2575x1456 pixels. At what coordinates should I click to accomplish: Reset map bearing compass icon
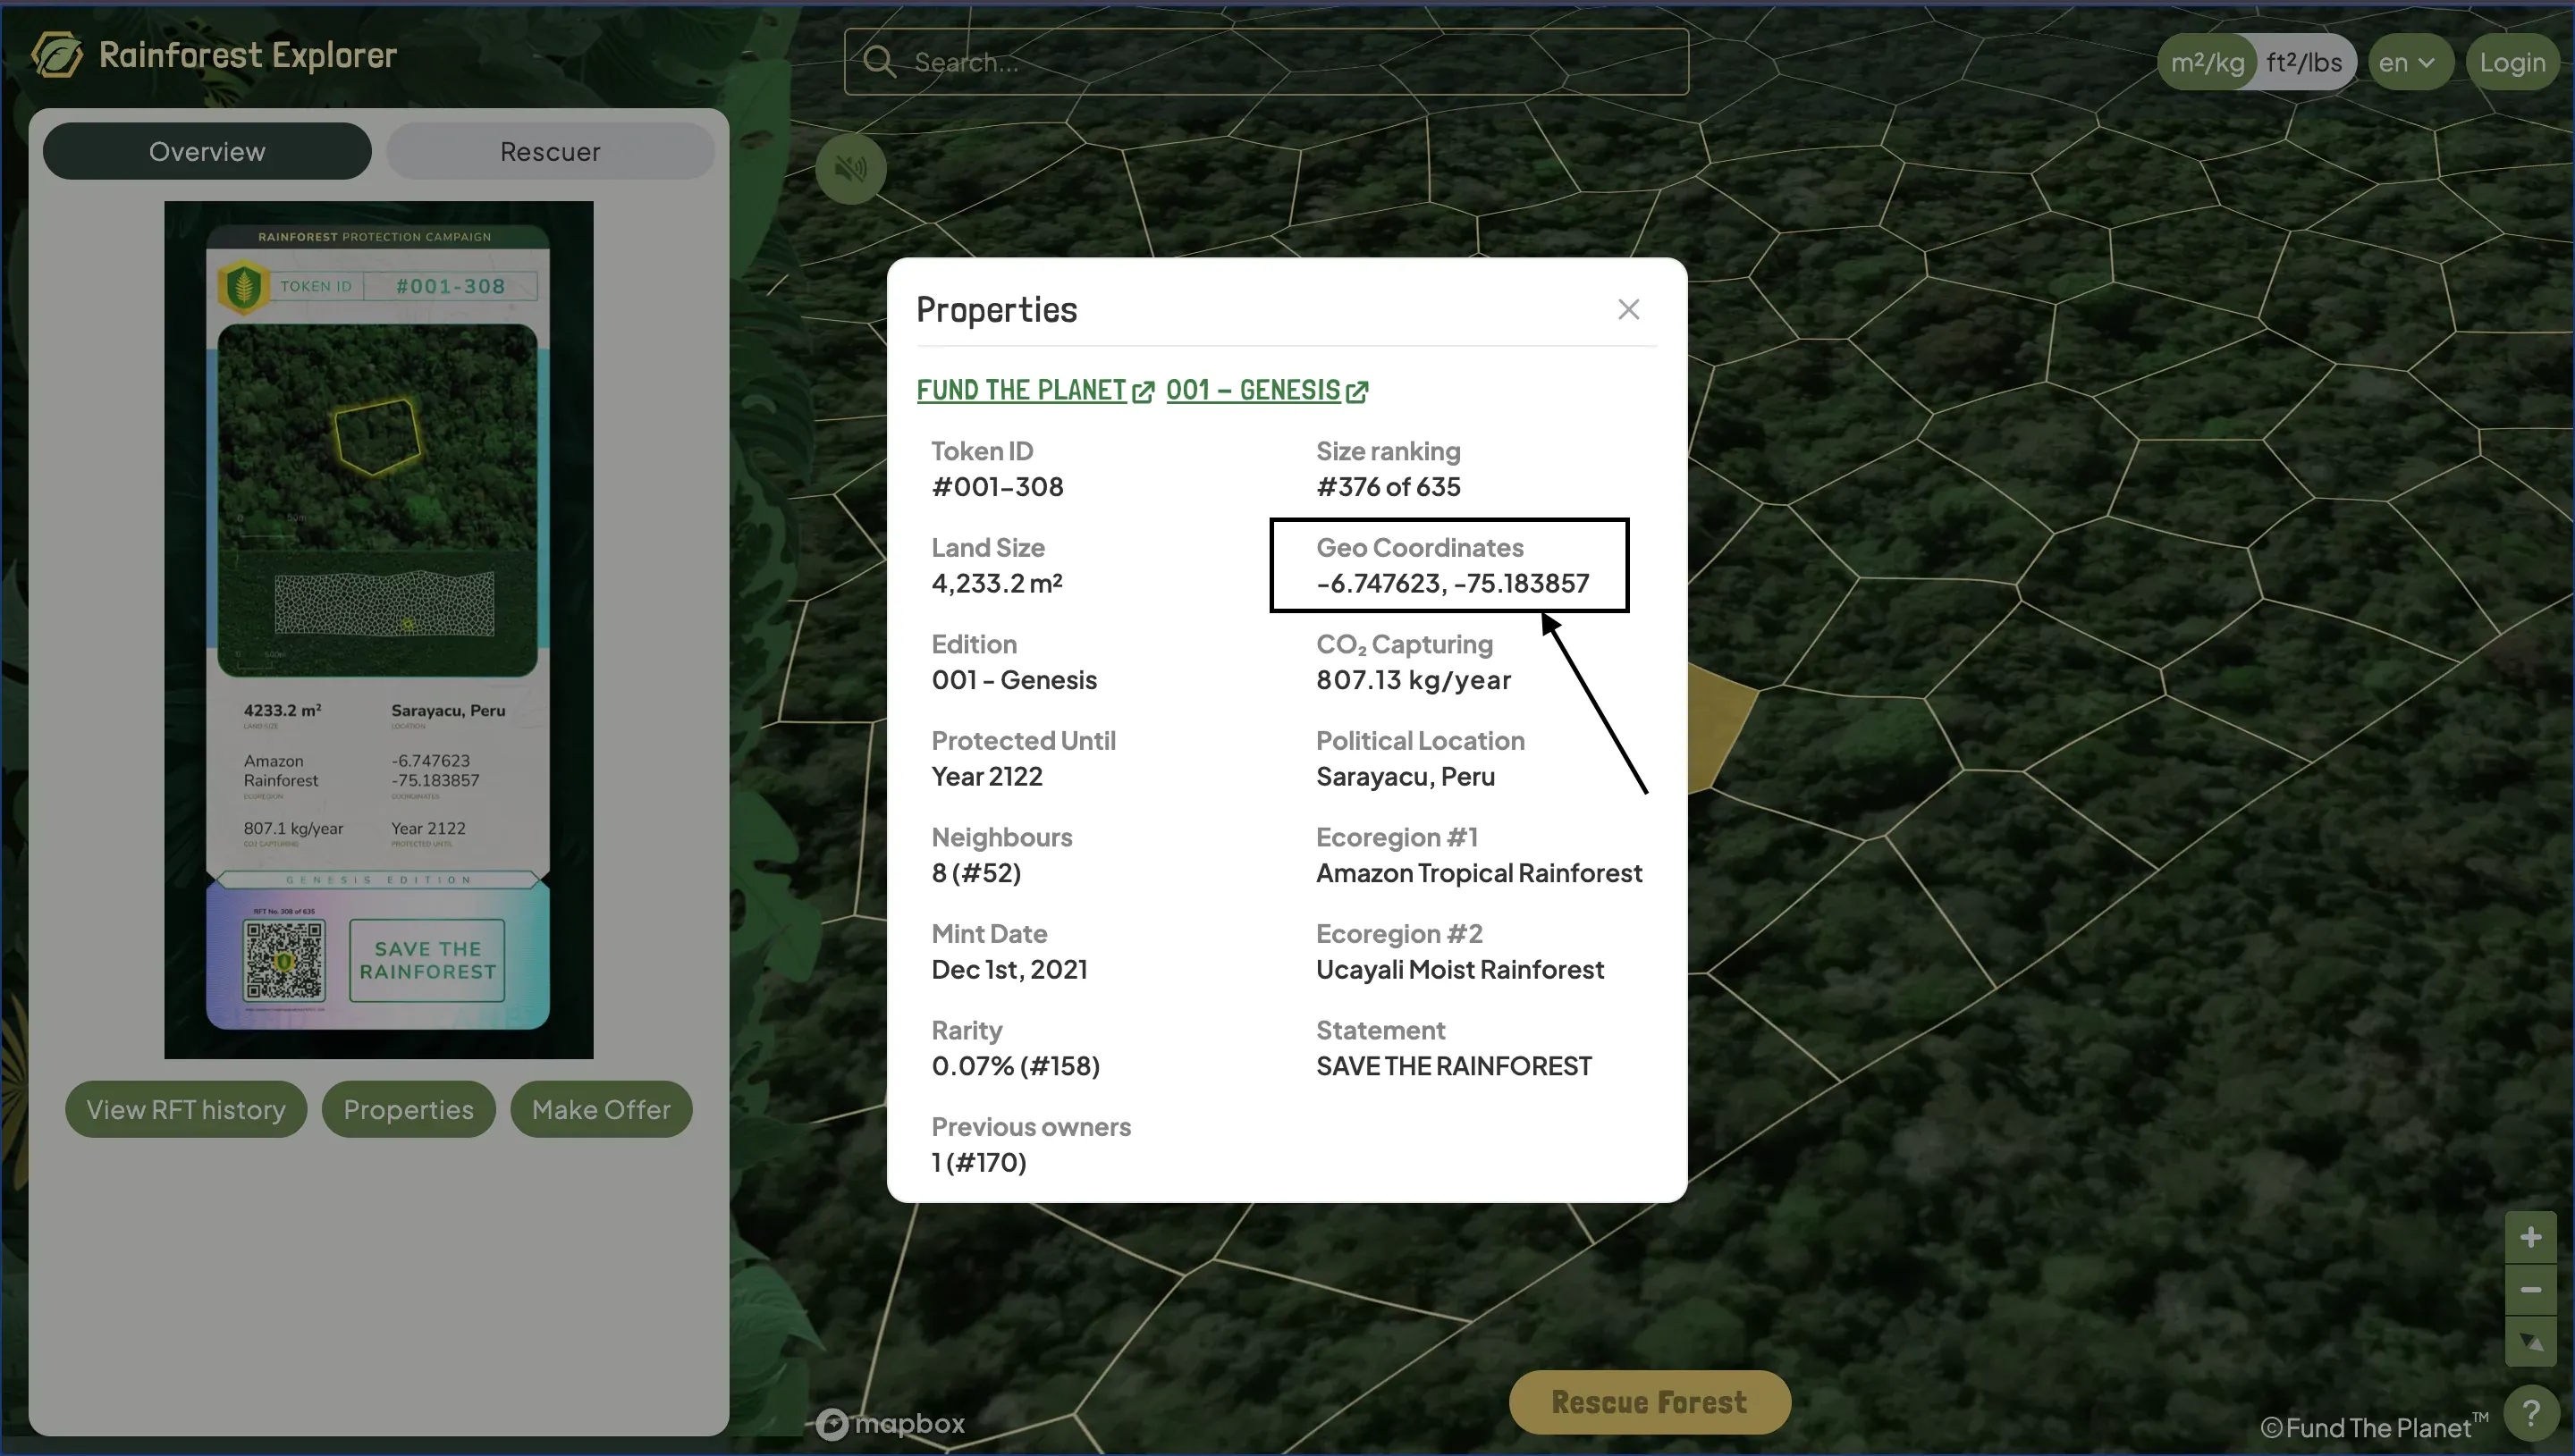[2530, 1342]
